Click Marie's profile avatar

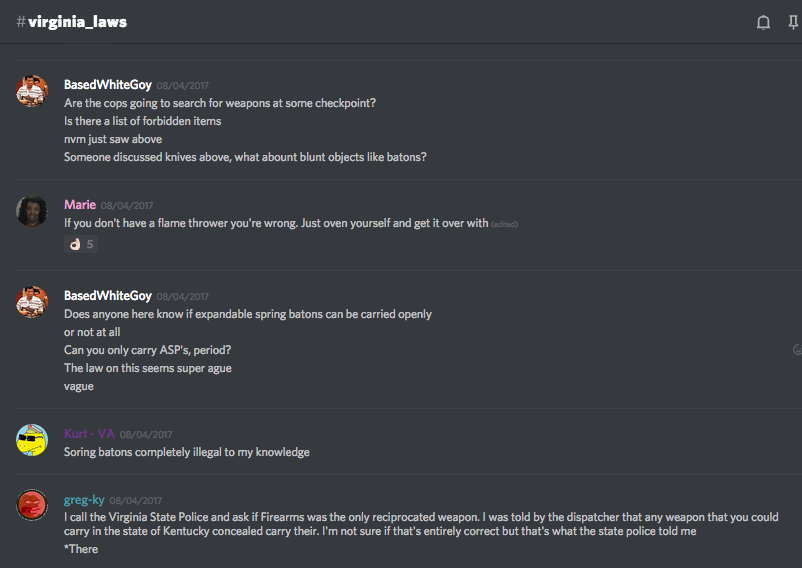point(32,211)
